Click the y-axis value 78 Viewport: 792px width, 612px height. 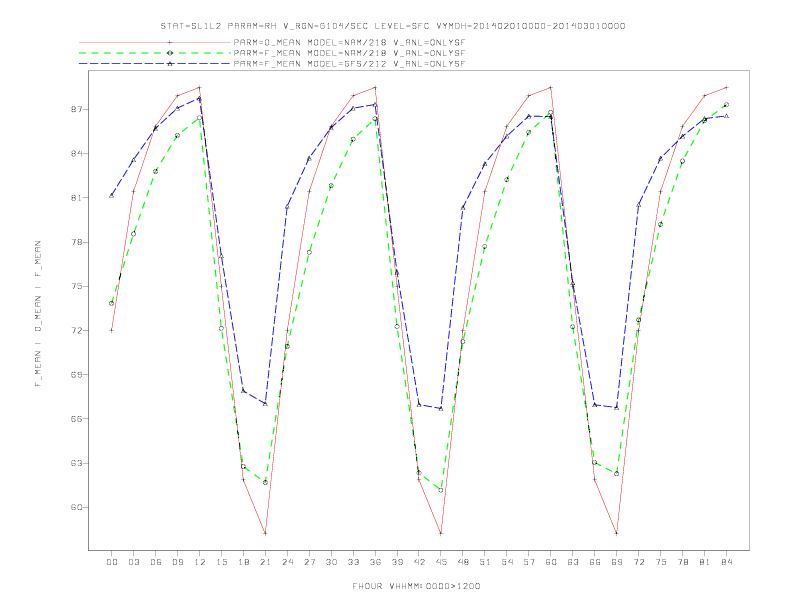tap(76, 242)
